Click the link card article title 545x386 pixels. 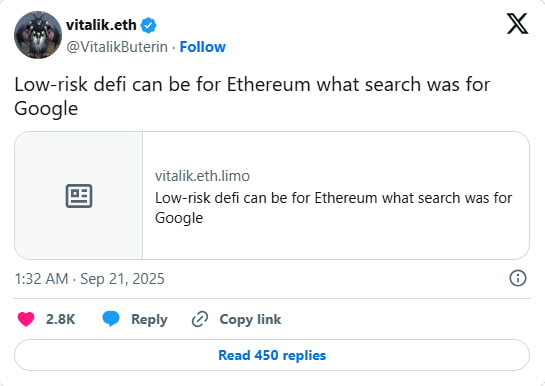point(333,208)
